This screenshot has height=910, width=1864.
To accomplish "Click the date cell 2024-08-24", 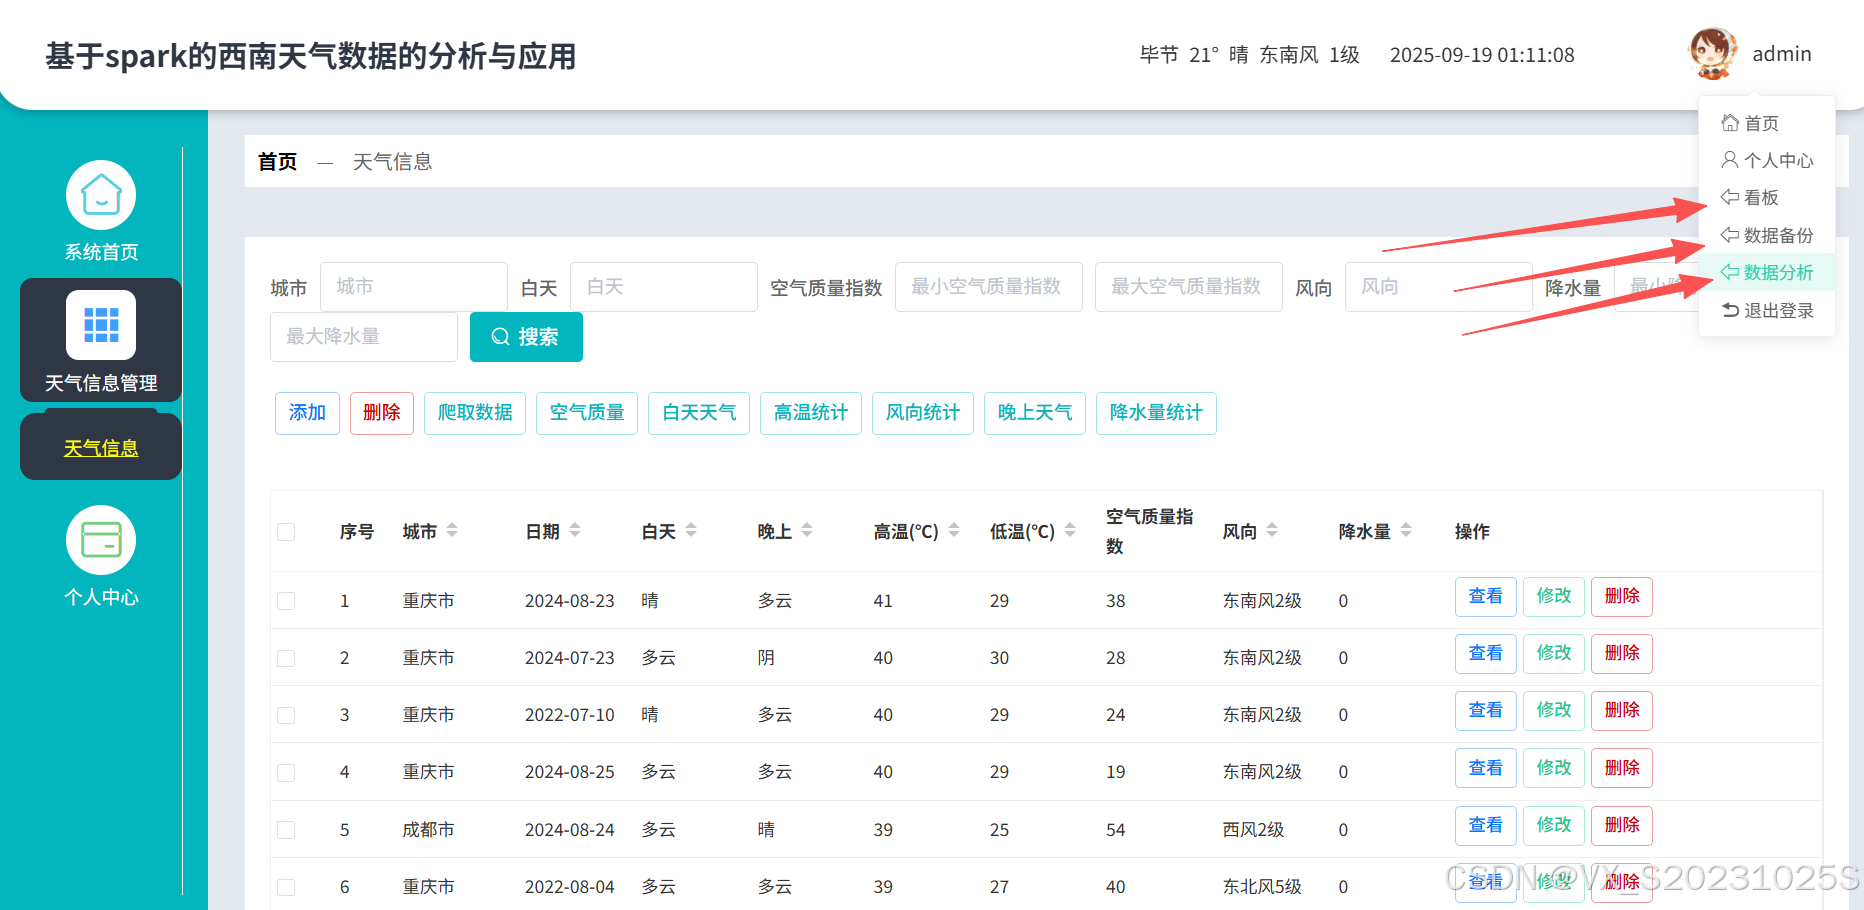I will 570,830.
